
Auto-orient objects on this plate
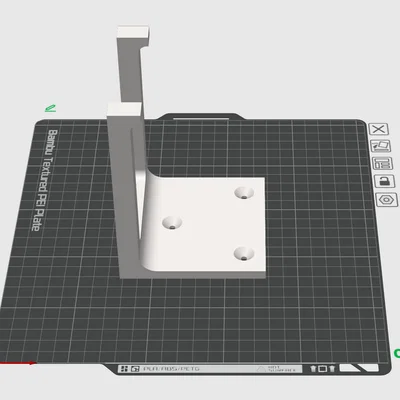pyautogui.click(x=381, y=146)
